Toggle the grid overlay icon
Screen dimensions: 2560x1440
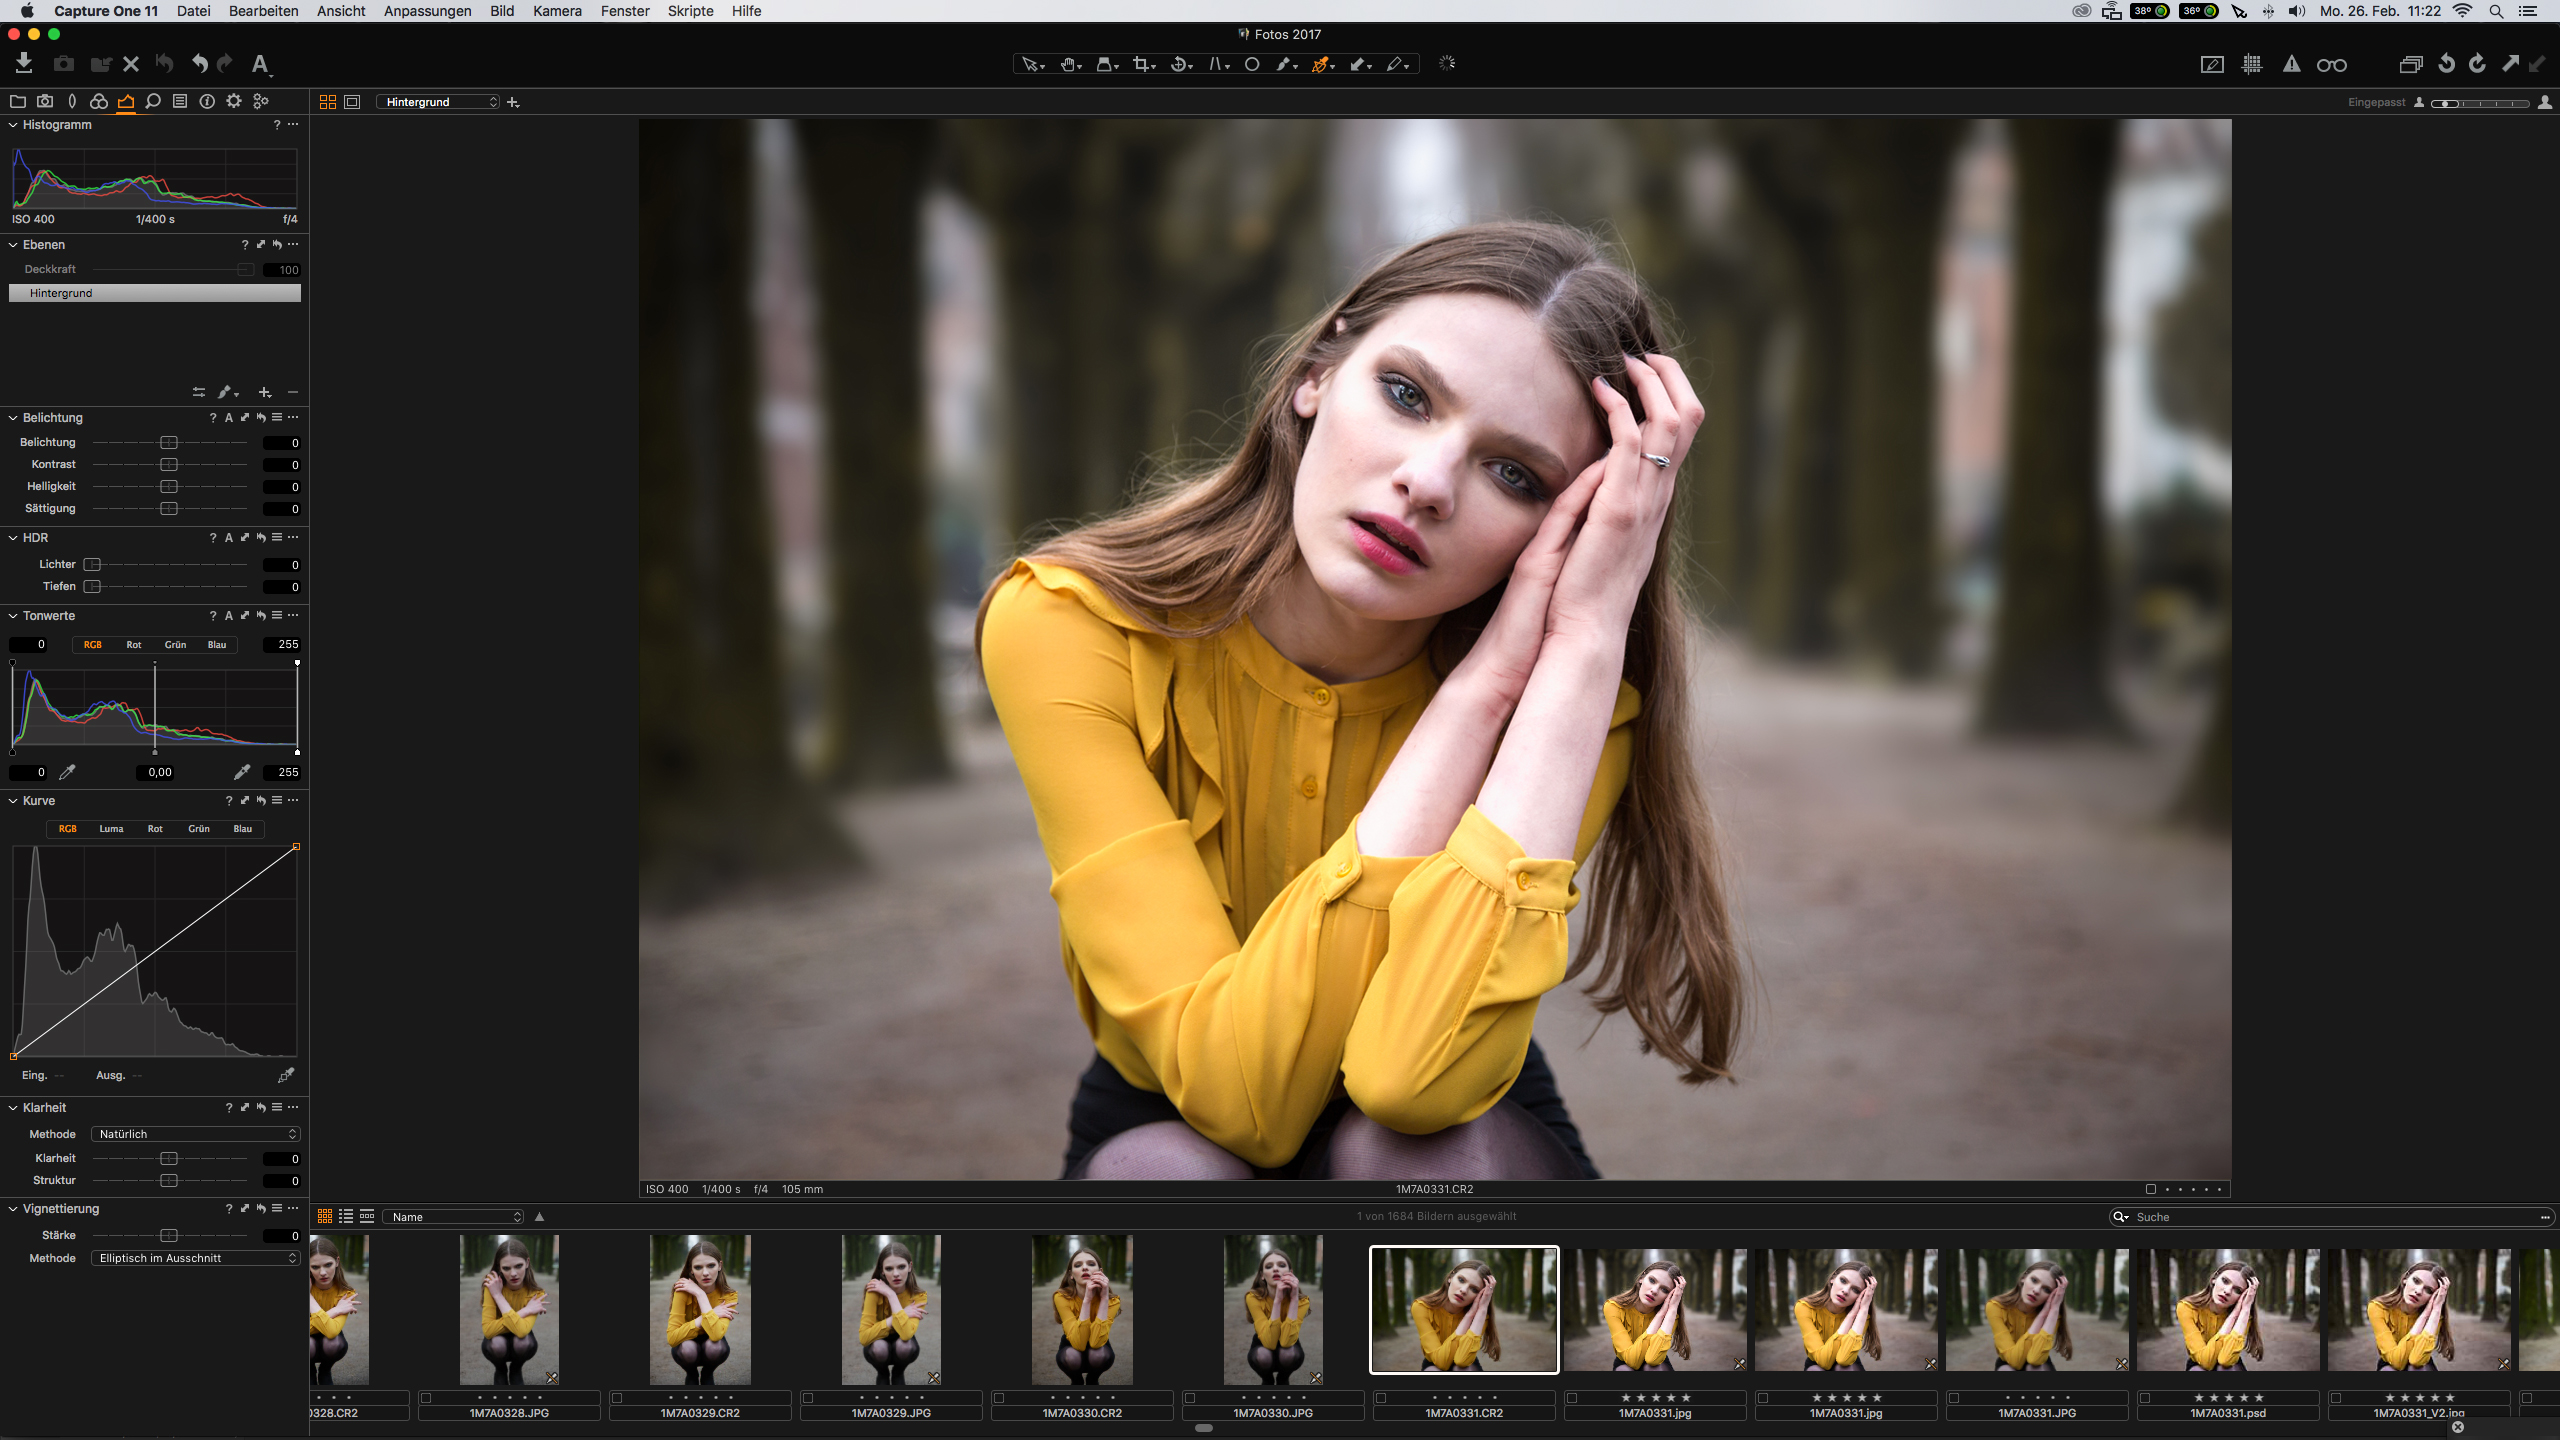coord(2252,65)
